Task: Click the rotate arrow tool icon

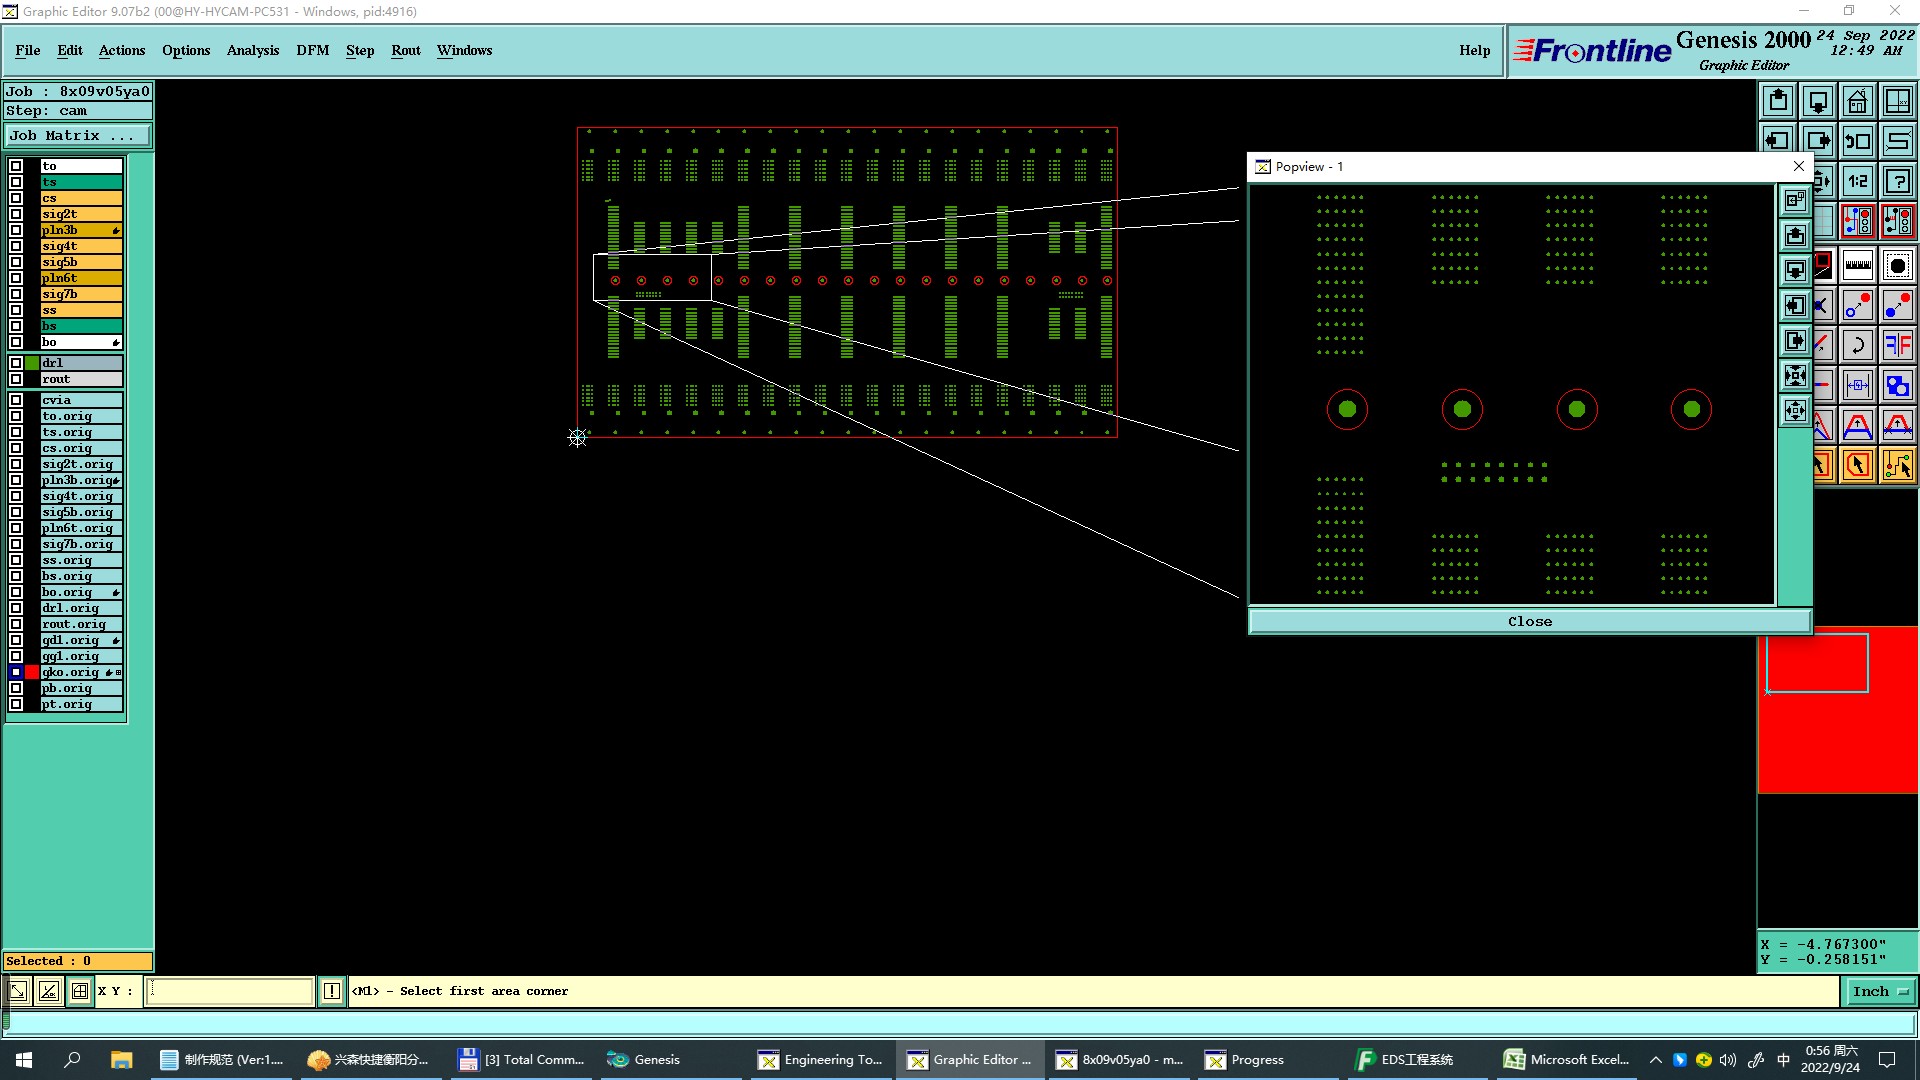Action: [1857, 346]
